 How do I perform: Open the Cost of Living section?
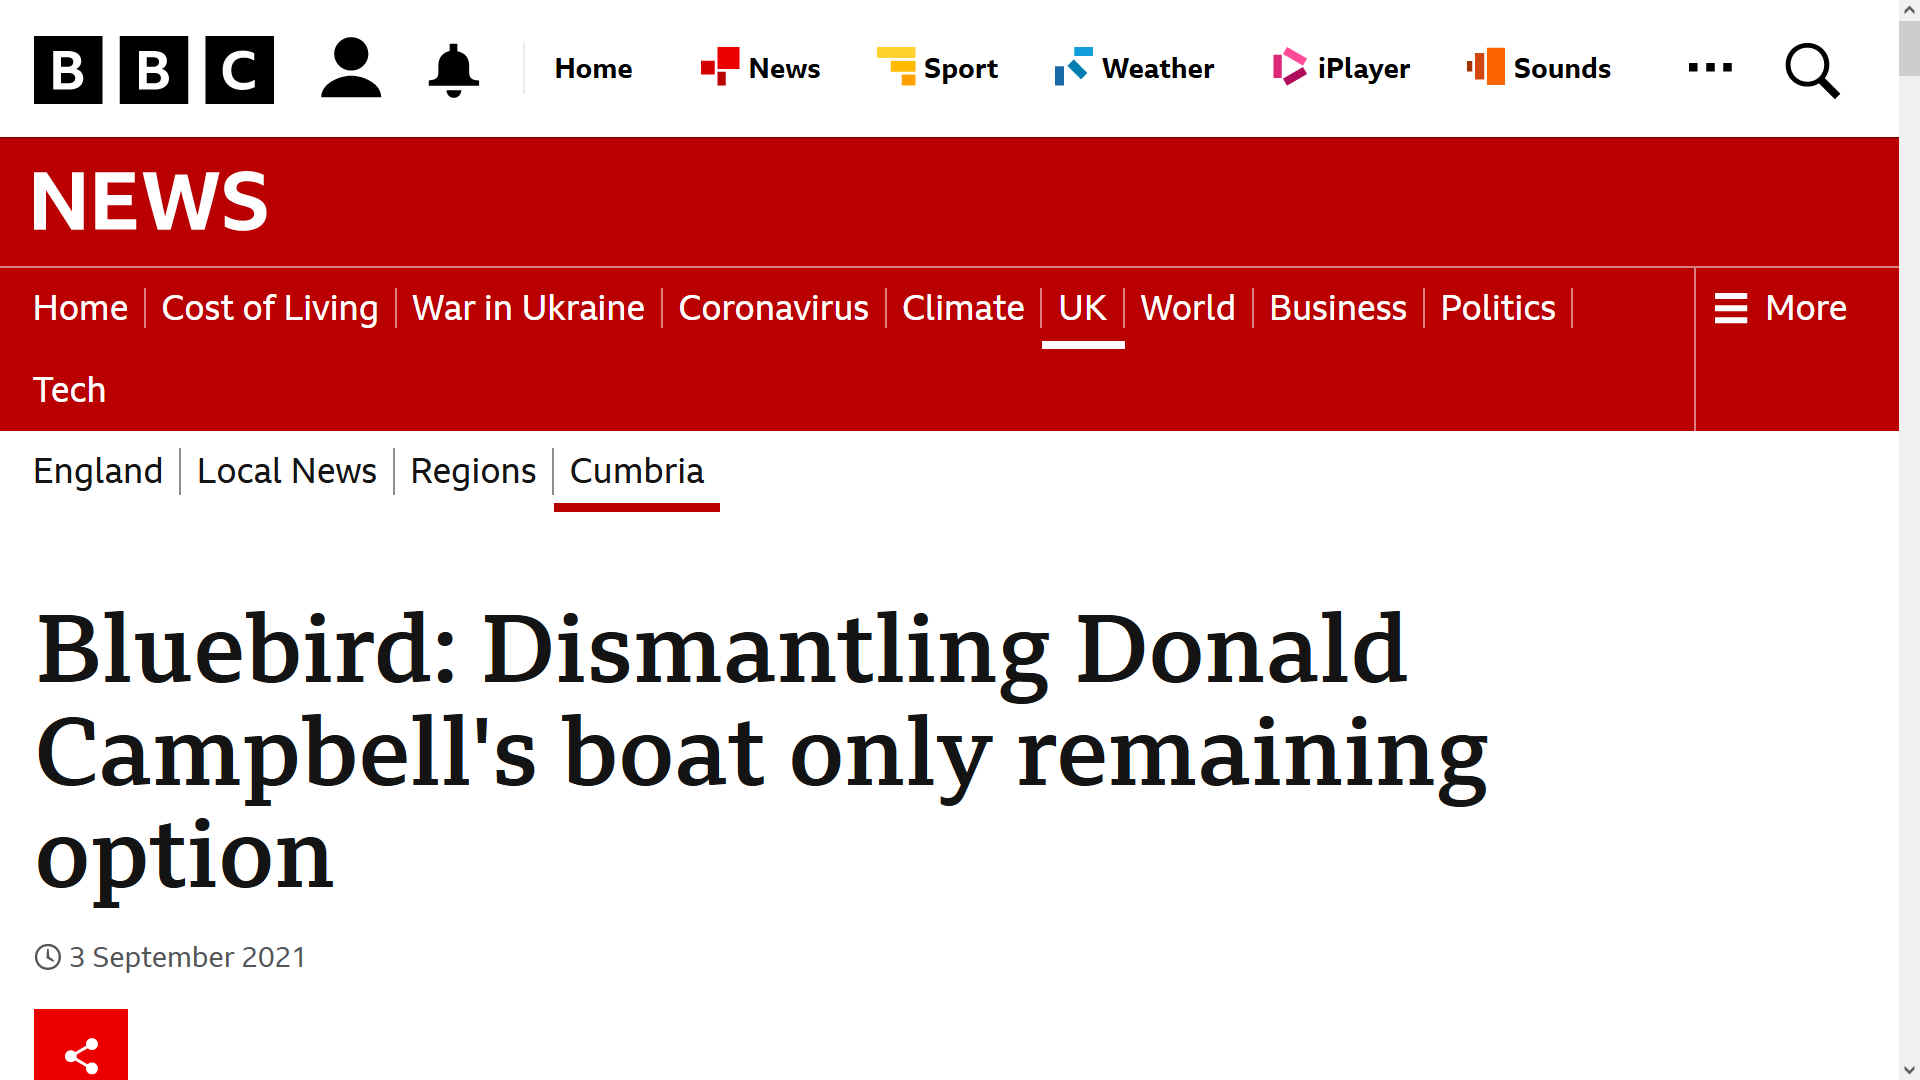click(270, 308)
